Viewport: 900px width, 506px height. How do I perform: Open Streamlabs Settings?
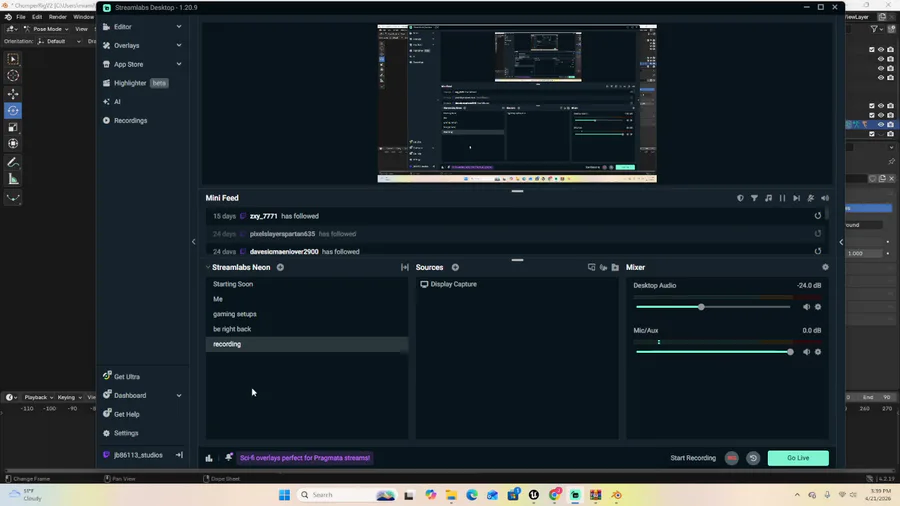(126, 433)
